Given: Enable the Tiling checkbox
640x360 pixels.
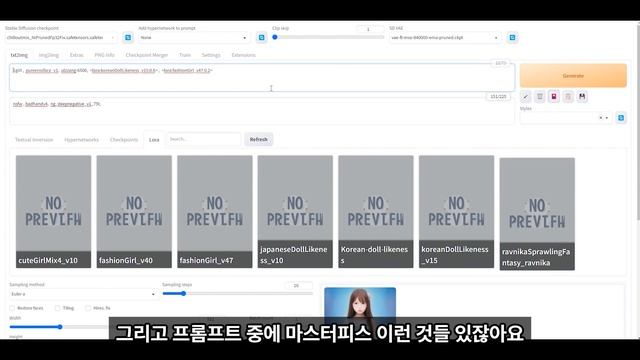Looking at the screenshot, I should (x=58, y=308).
